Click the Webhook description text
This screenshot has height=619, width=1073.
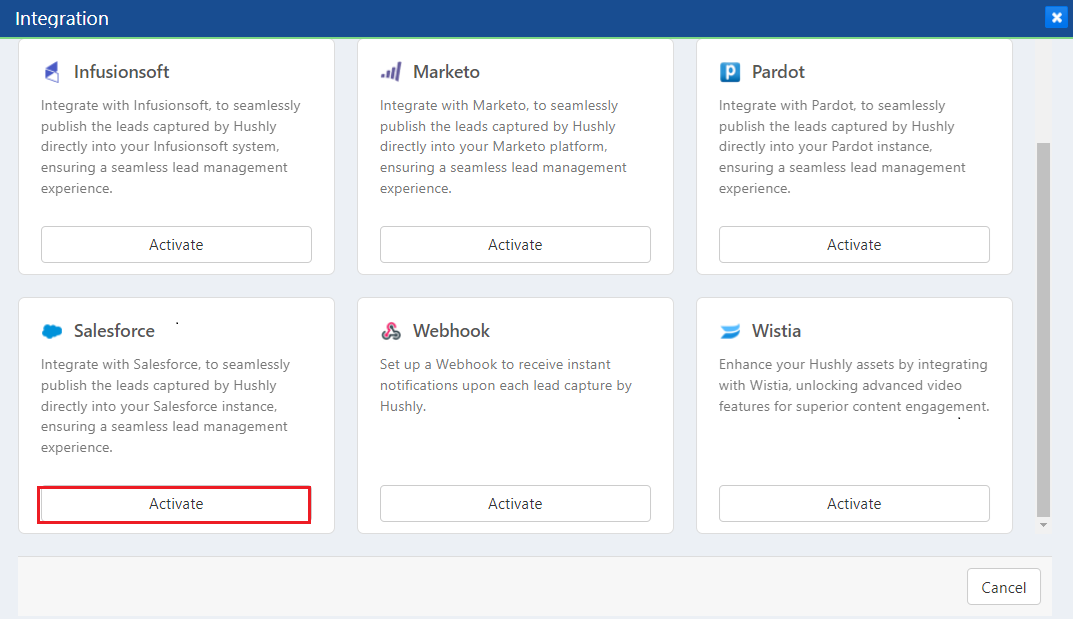(506, 385)
